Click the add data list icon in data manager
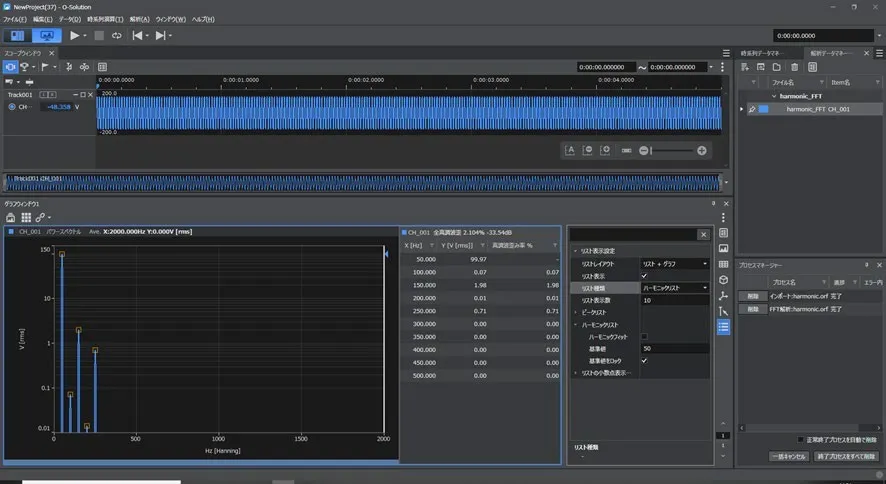Image resolution: width=886 pixels, height=484 pixels. pyautogui.click(x=745, y=67)
